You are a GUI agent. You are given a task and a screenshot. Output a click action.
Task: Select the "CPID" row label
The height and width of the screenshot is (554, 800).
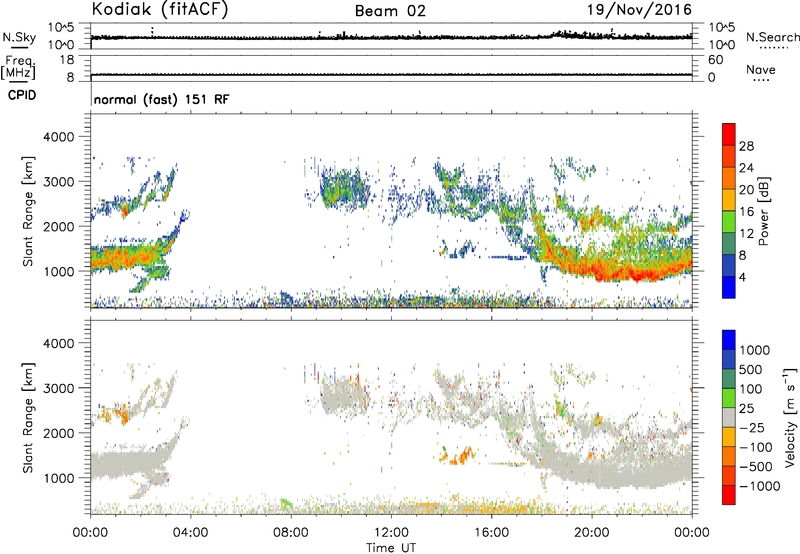click(x=22, y=95)
